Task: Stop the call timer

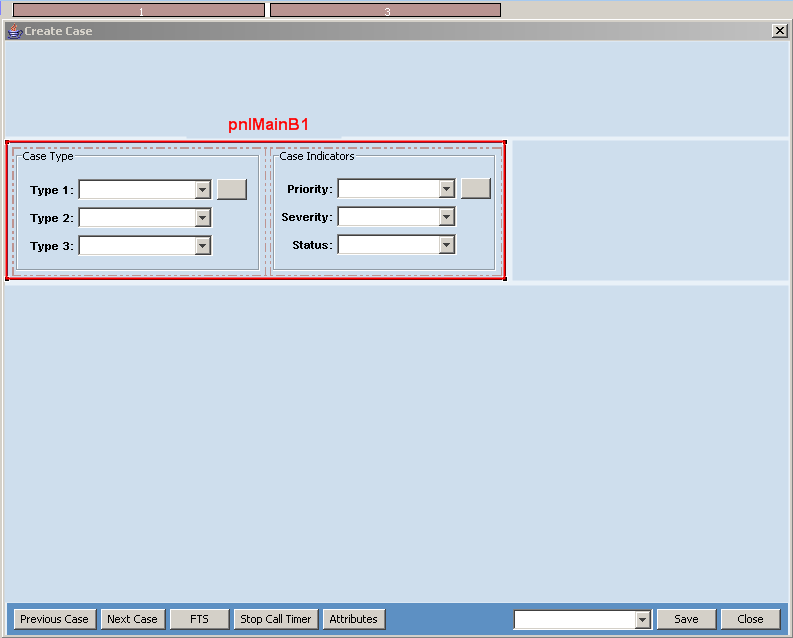Action: [276, 619]
